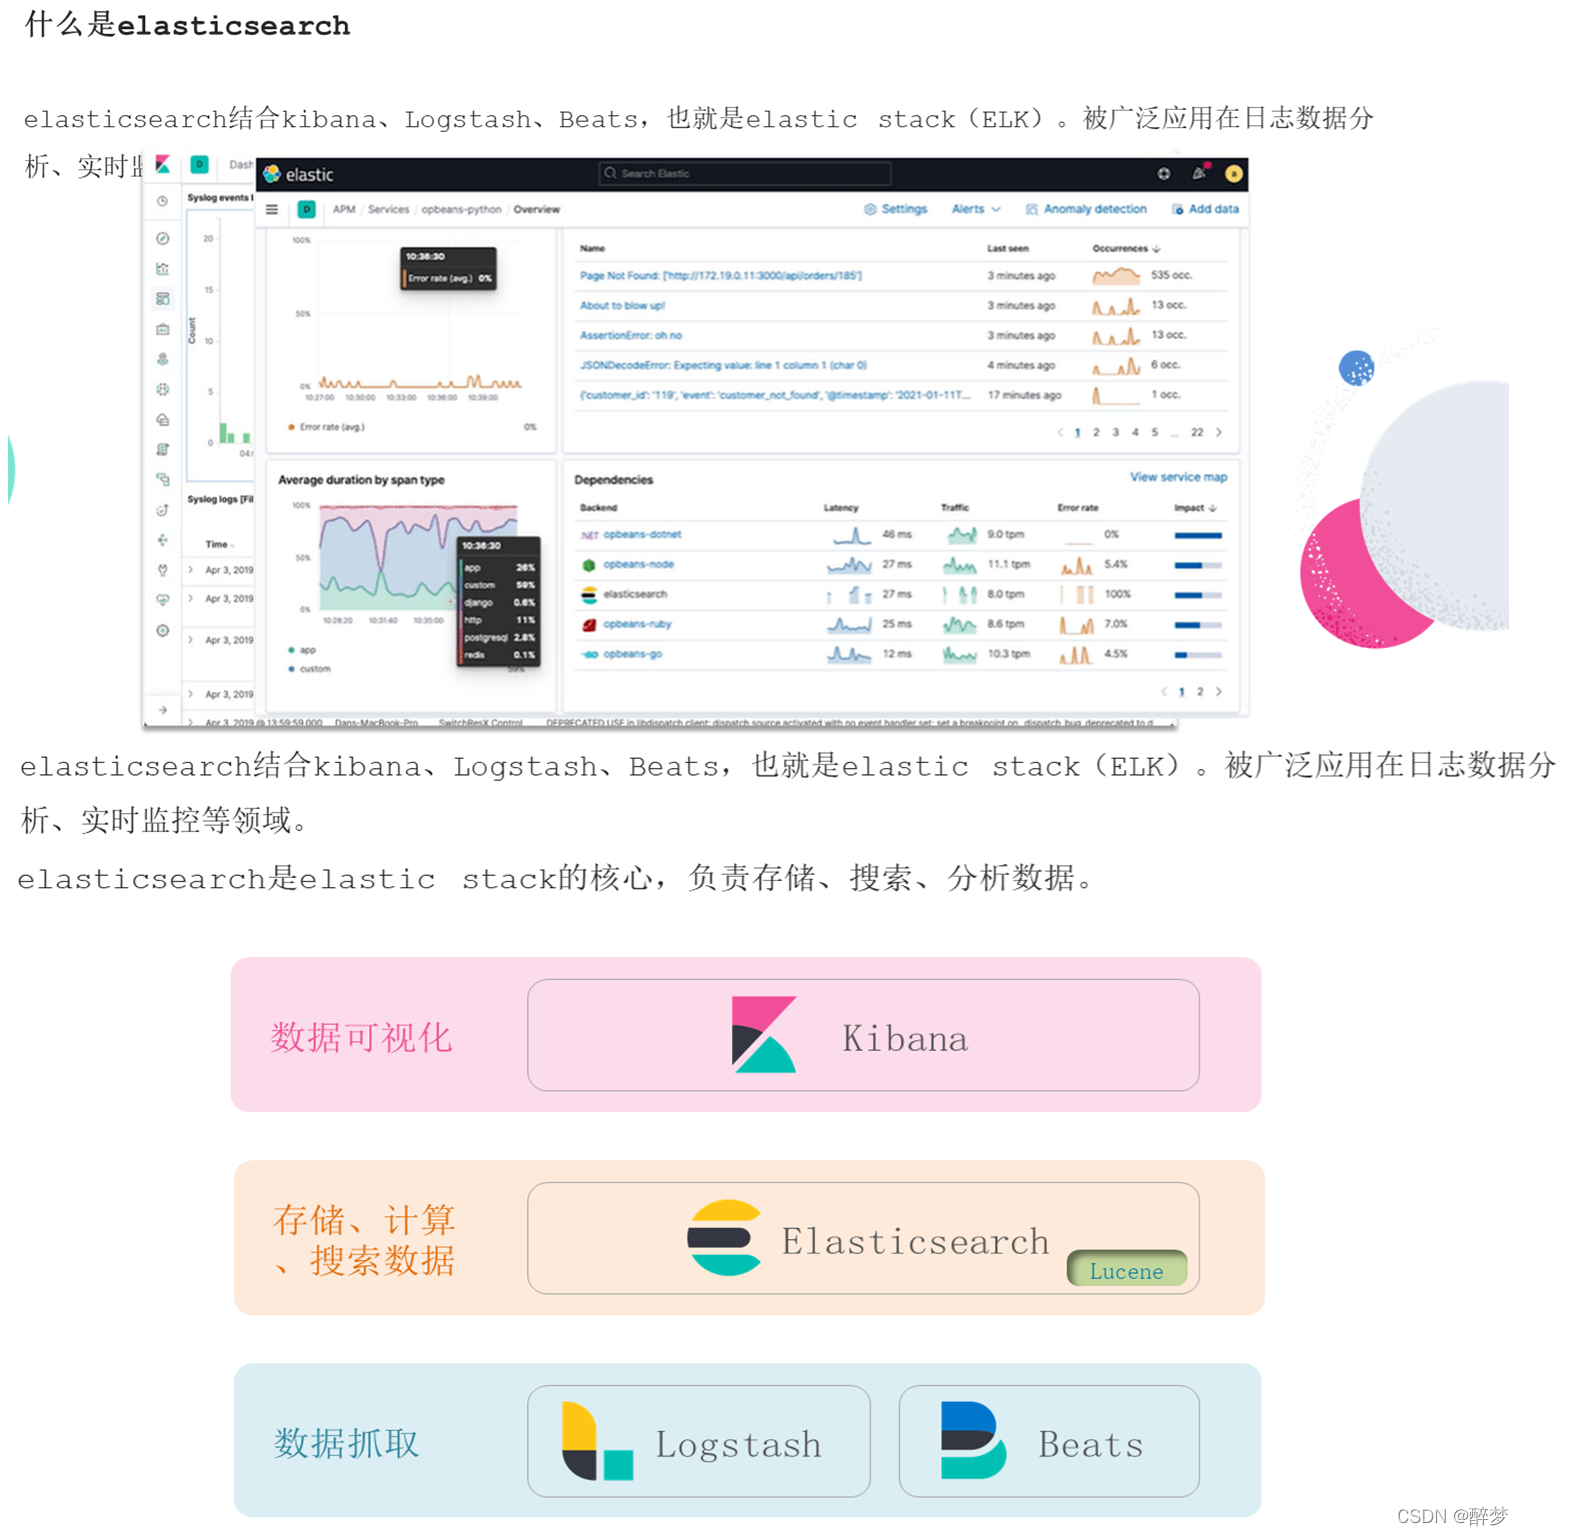Click the Logstash box in stack diagram
This screenshot has width=1584, height=1535.
[699, 1441]
